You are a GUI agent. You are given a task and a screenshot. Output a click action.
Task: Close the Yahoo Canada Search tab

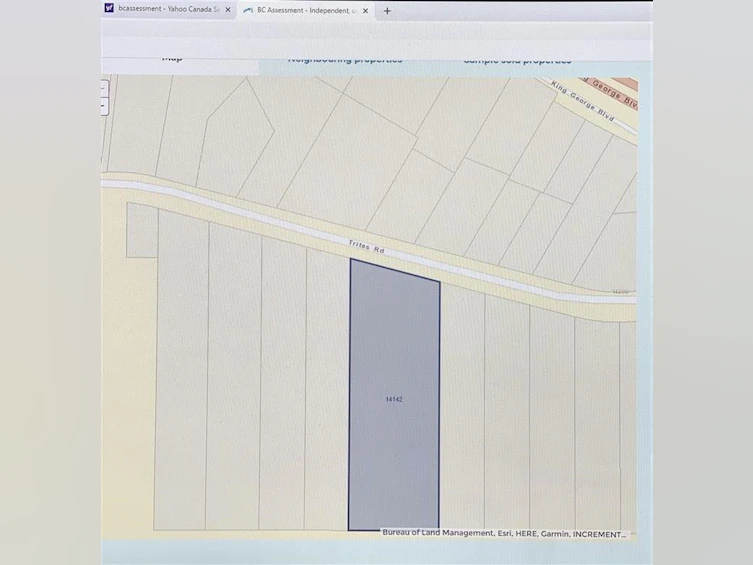click(x=228, y=9)
